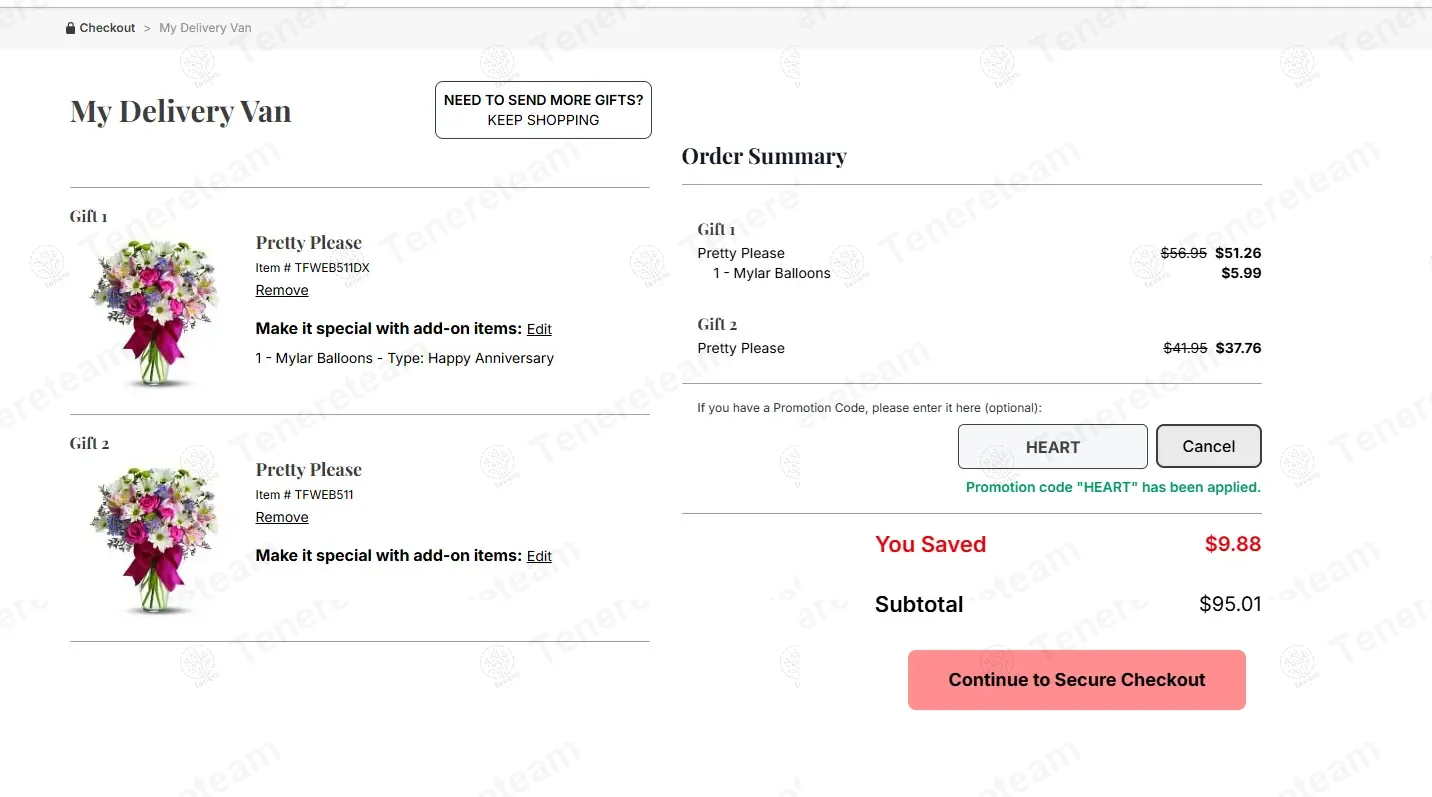Remove Gift 2 from the delivery van
Viewport: 1432px width, 797px height.
(x=282, y=517)
